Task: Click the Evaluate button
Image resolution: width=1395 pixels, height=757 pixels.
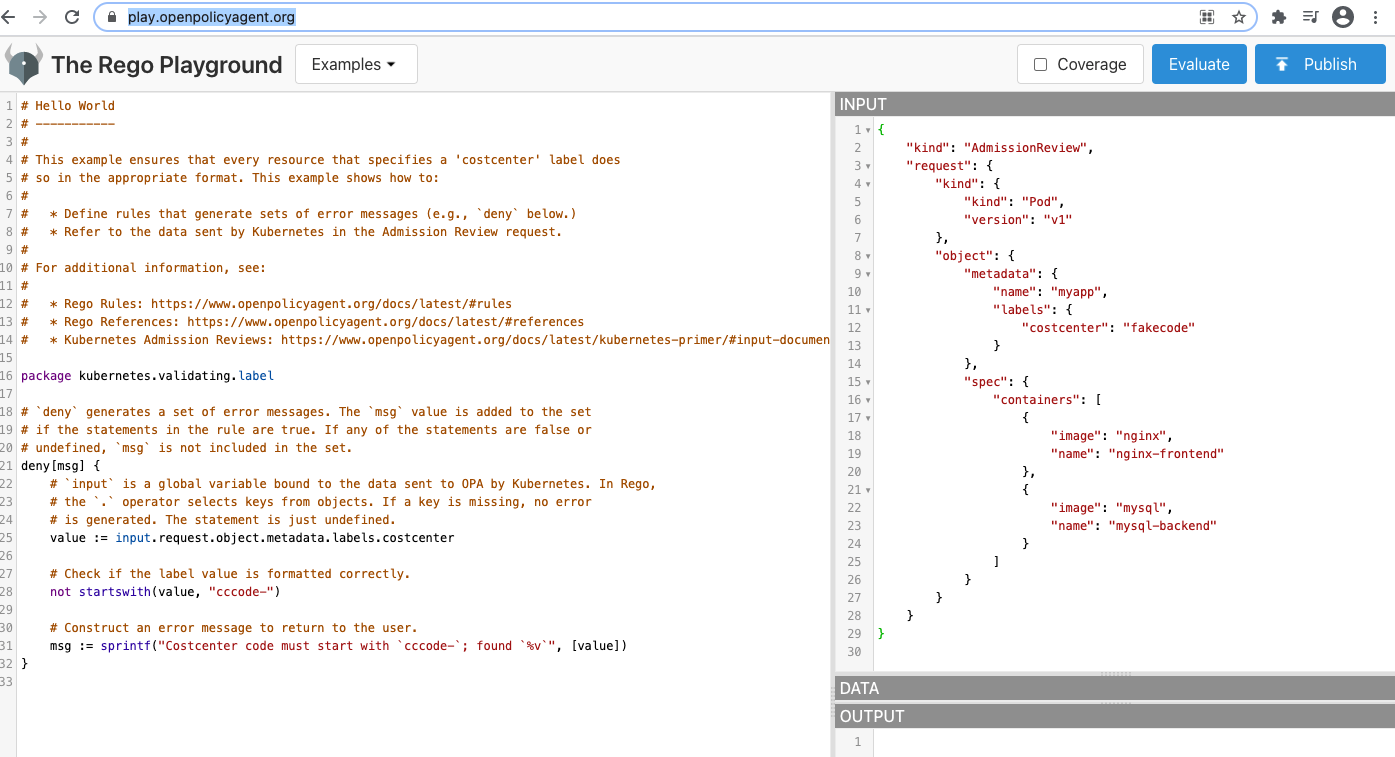Action: tap(1198, 65)
